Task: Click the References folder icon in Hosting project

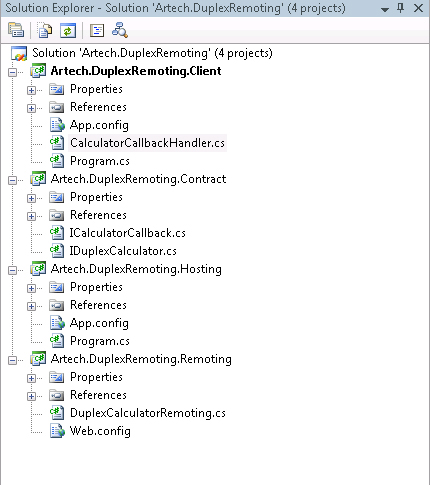Action: coord(57,305)
